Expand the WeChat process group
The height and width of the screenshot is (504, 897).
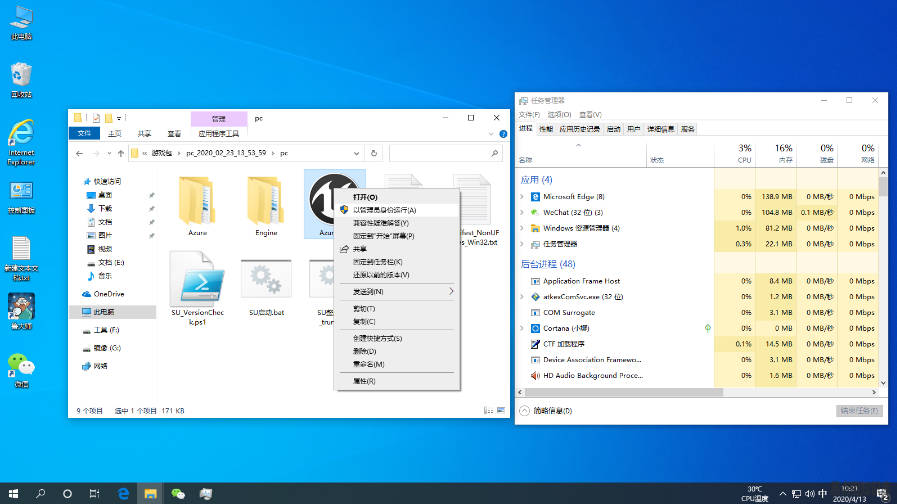click(522, 212)
